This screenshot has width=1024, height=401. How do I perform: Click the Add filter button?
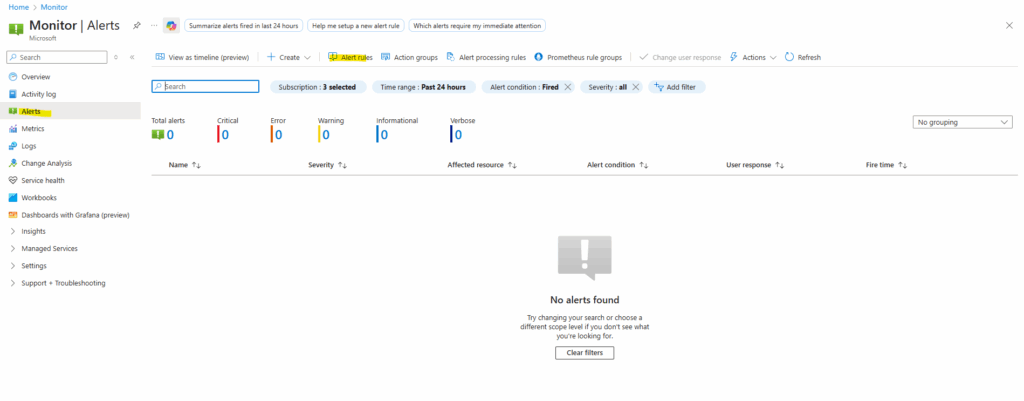pos(677,87)
